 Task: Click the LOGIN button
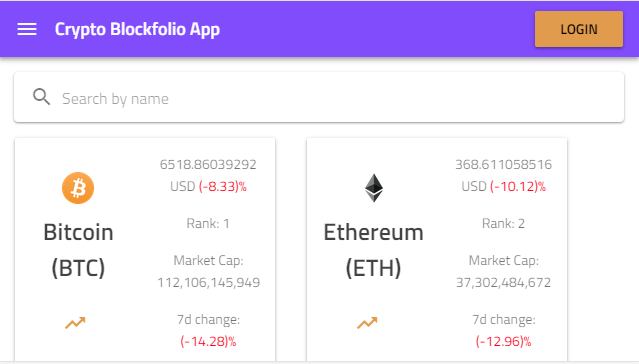click(579, 29)
